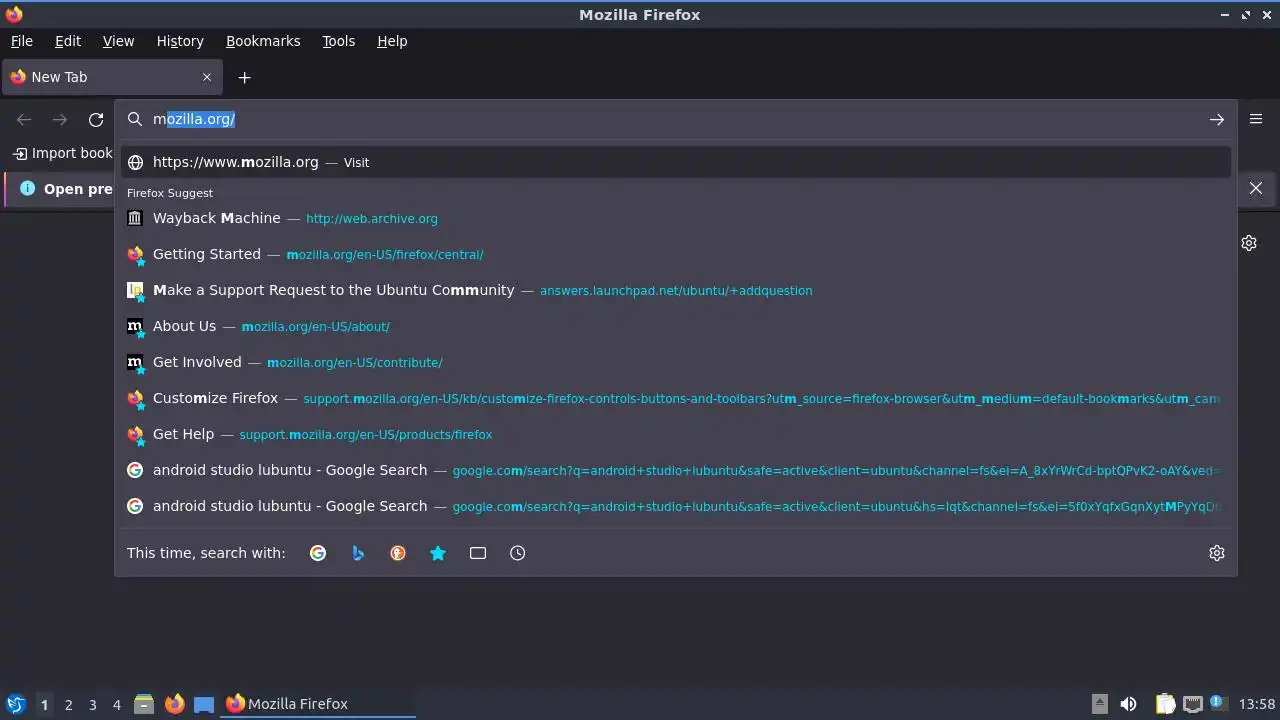Switch to workspace 3

coord(92,704)
